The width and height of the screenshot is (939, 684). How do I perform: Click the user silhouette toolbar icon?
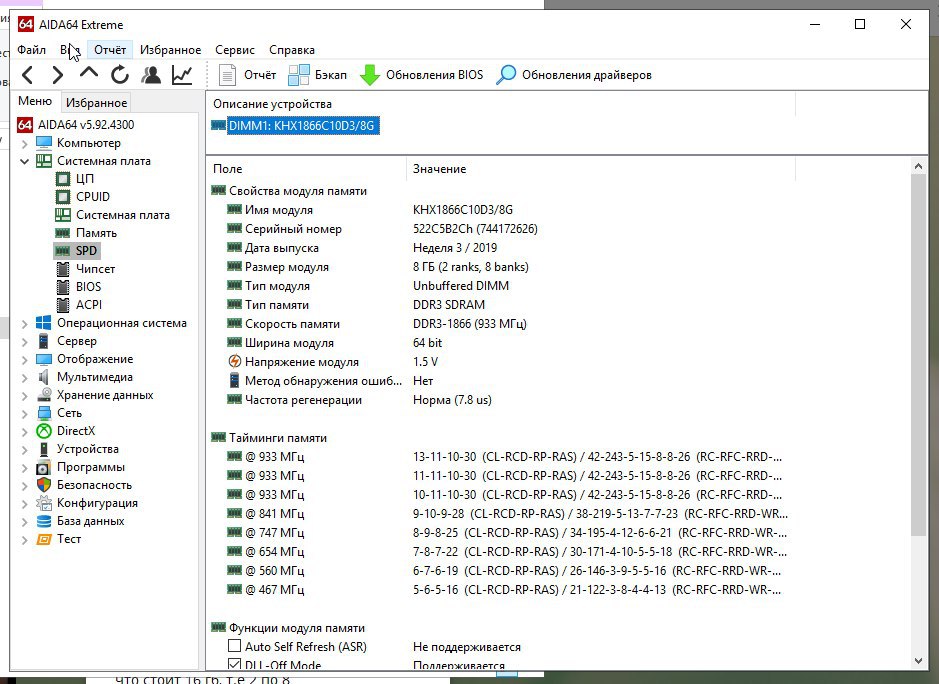151,75
